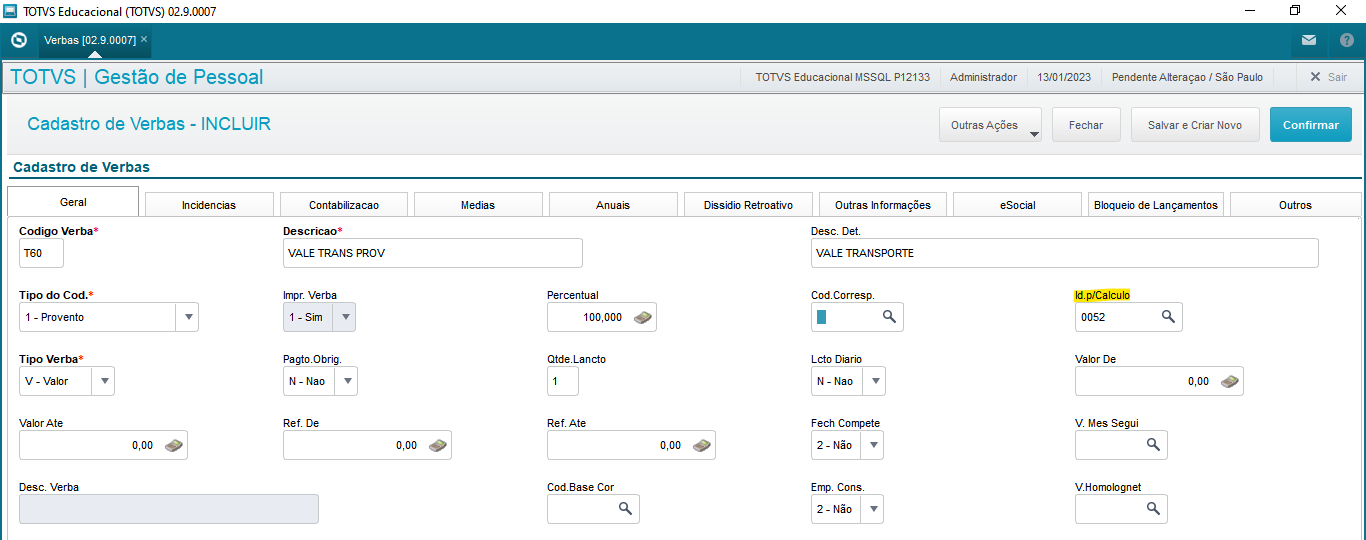Open lookup magnifier for V. Mes Segui
1366x540 pixels.
click(x=1153, y=445)
